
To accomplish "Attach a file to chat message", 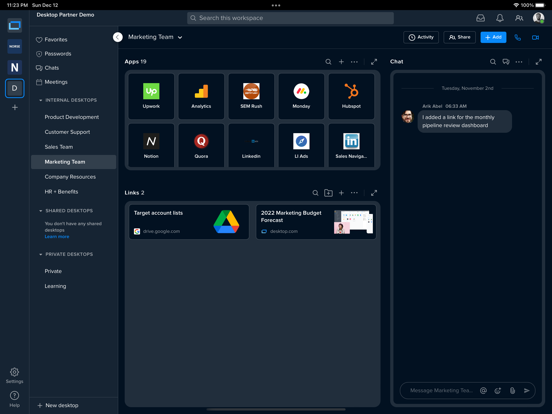I will [x=512, y=390].
